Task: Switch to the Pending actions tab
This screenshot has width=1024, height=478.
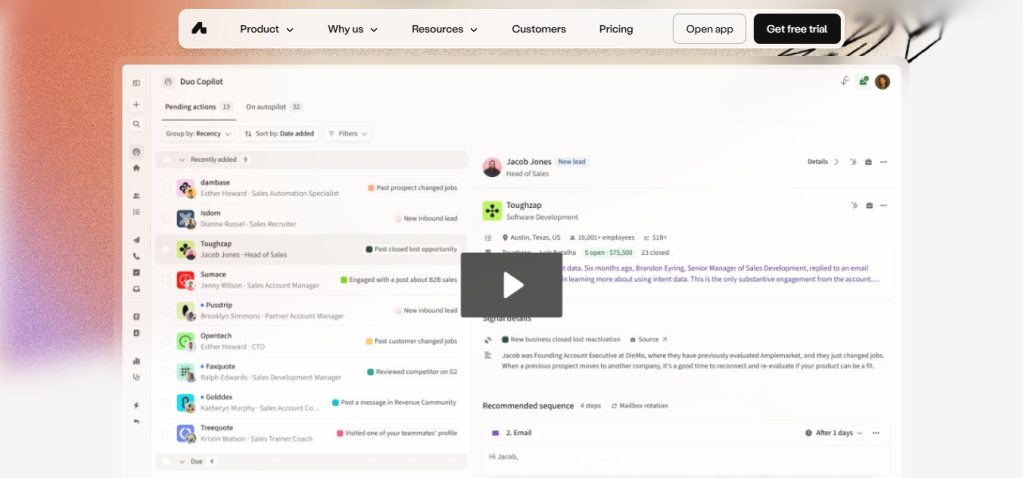Action: pyautogui.click(x=199, y=106)
